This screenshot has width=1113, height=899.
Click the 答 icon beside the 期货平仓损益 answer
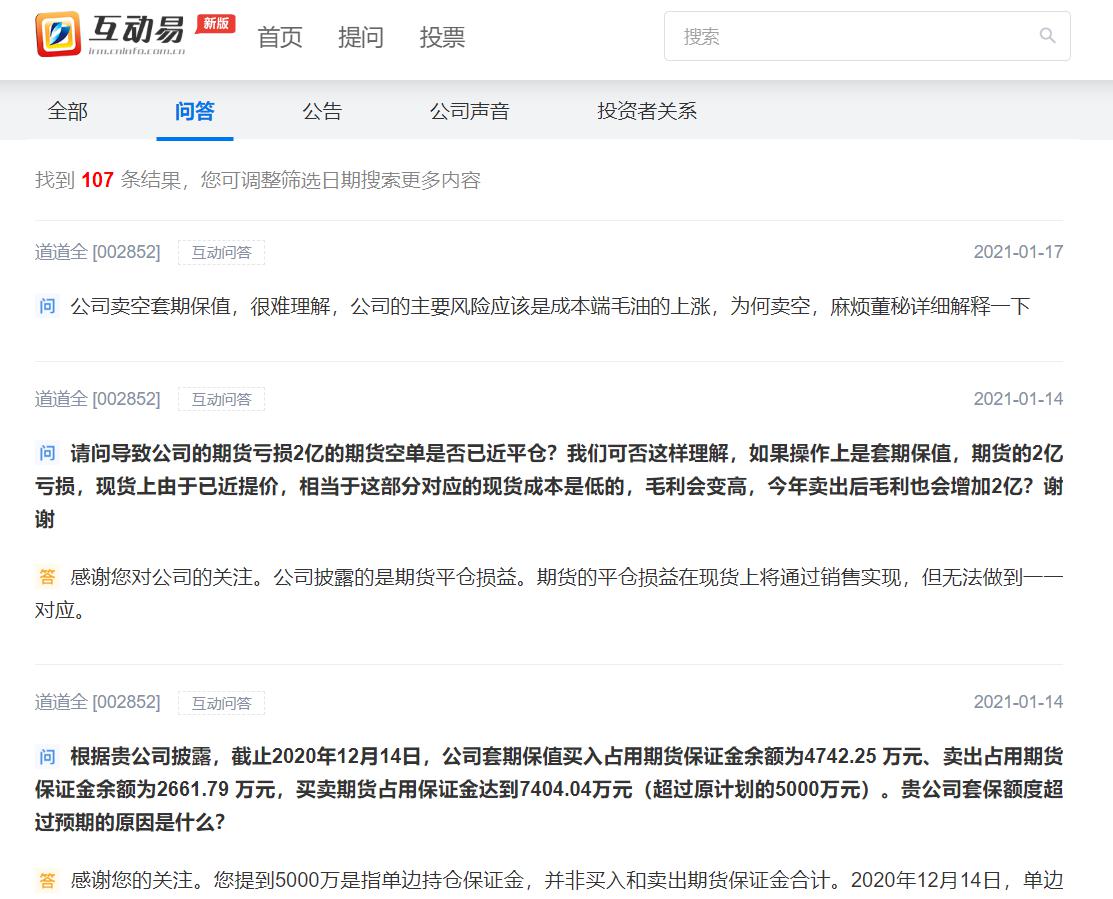[x=47, y=577]
